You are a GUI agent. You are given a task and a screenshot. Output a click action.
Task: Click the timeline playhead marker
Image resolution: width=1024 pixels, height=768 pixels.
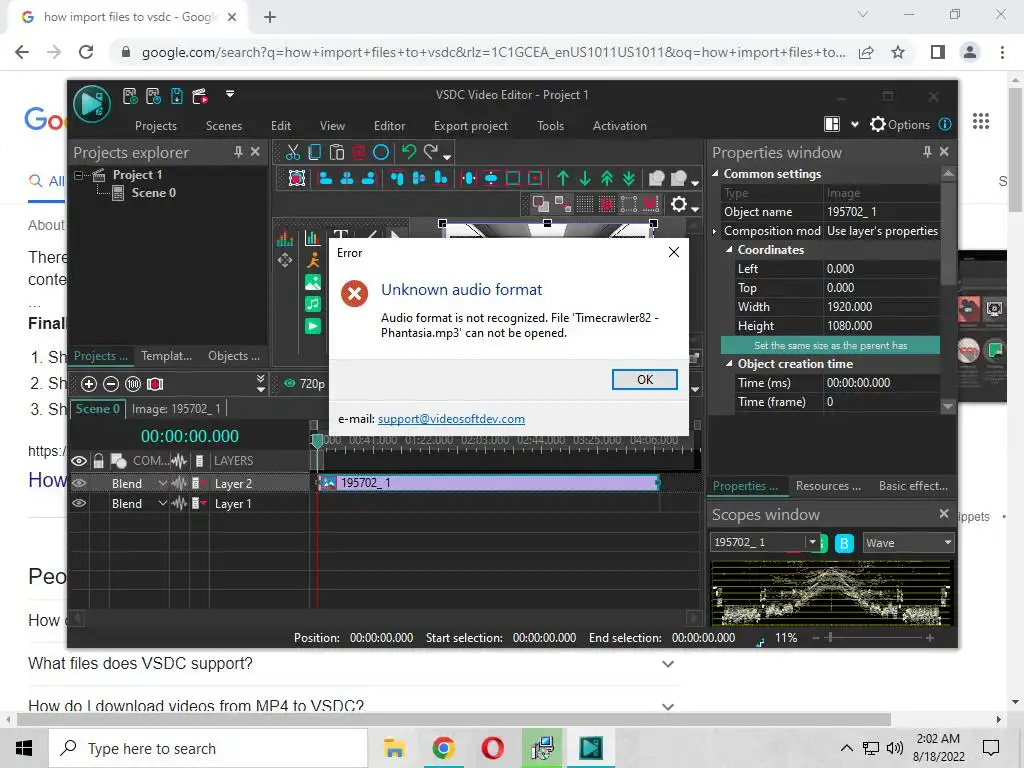[x=317, y=442]
